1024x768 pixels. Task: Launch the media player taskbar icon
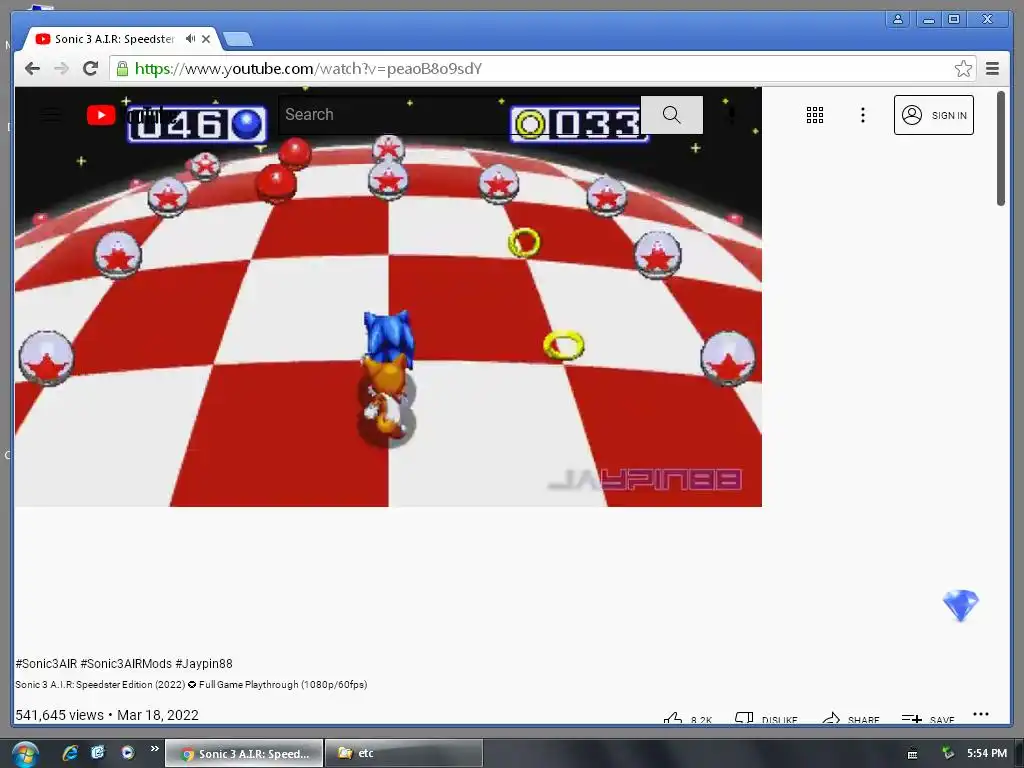tap(127, 753)
